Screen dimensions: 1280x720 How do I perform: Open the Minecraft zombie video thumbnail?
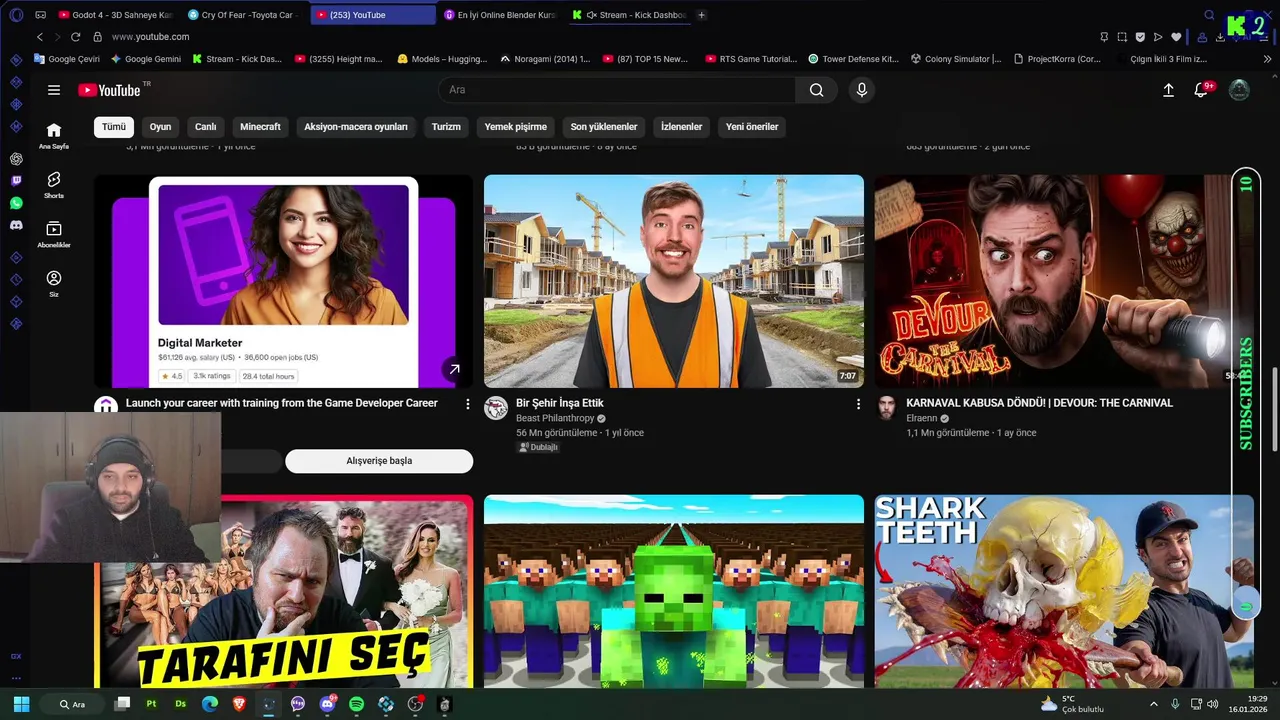coord(674,591)
